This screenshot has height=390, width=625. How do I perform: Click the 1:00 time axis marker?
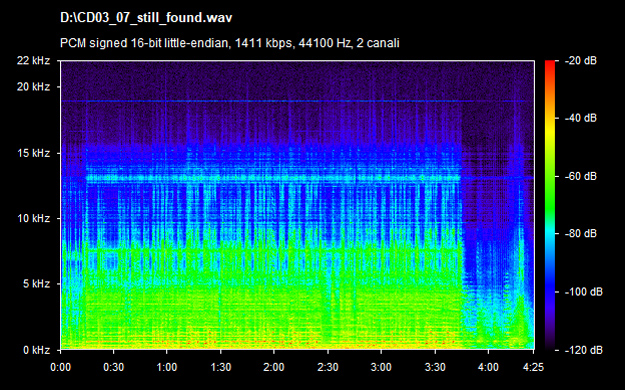(167, 367)
